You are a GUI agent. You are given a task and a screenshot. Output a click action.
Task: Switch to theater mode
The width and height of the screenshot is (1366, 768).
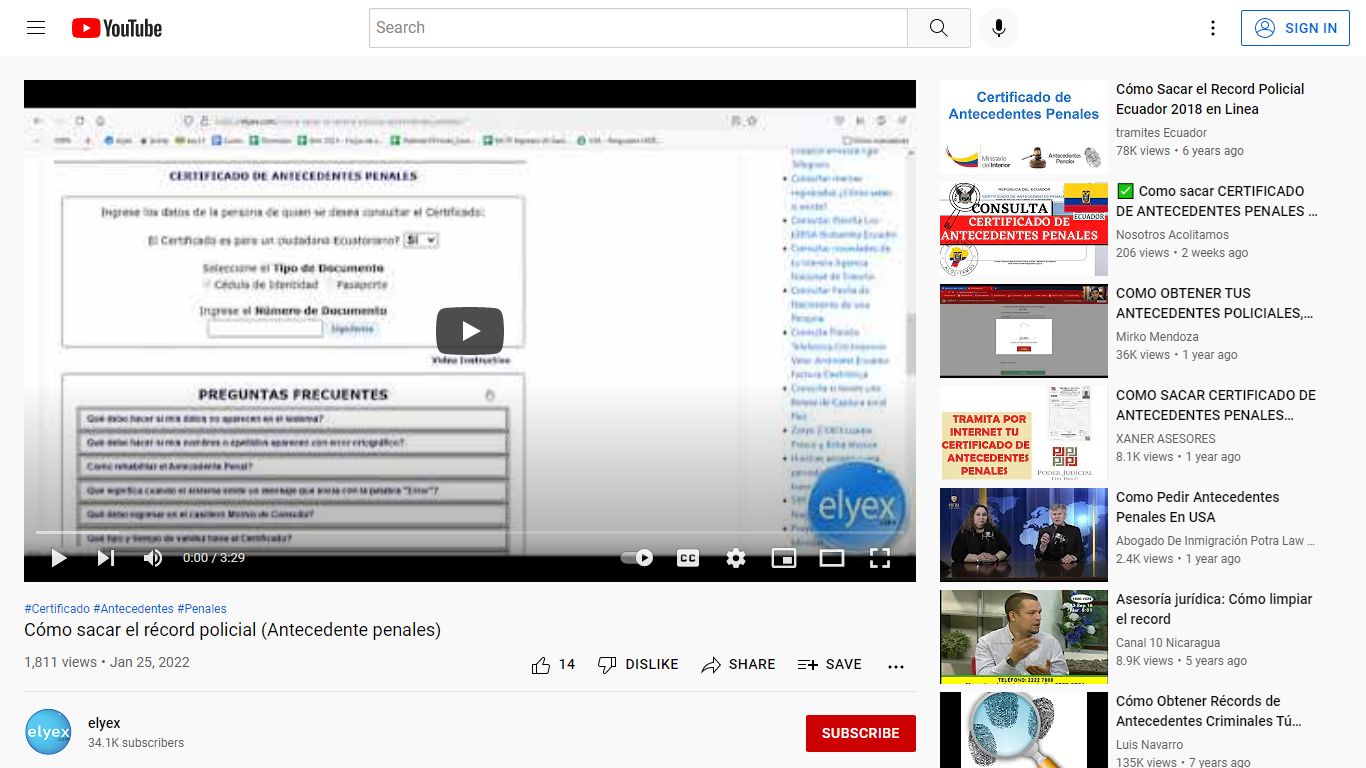point(832,558)
